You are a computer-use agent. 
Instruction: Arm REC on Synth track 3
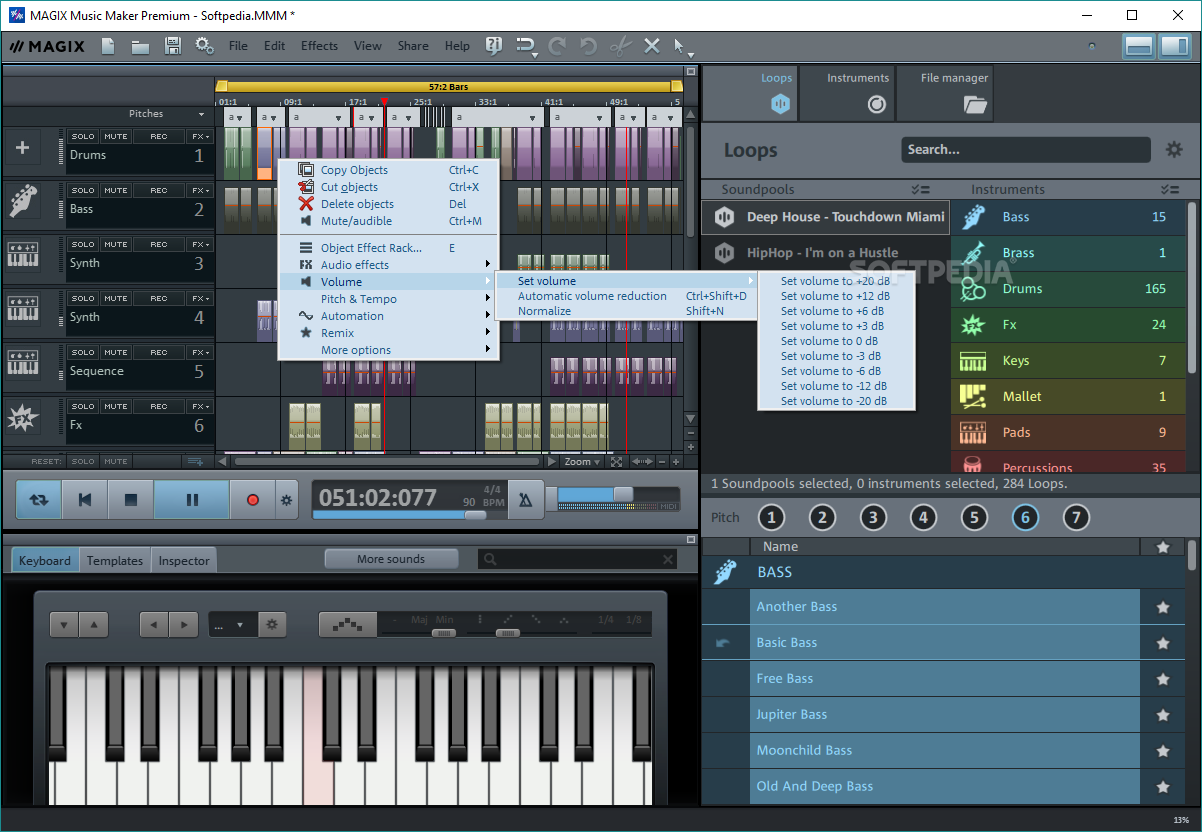click(x=159, y=244)
